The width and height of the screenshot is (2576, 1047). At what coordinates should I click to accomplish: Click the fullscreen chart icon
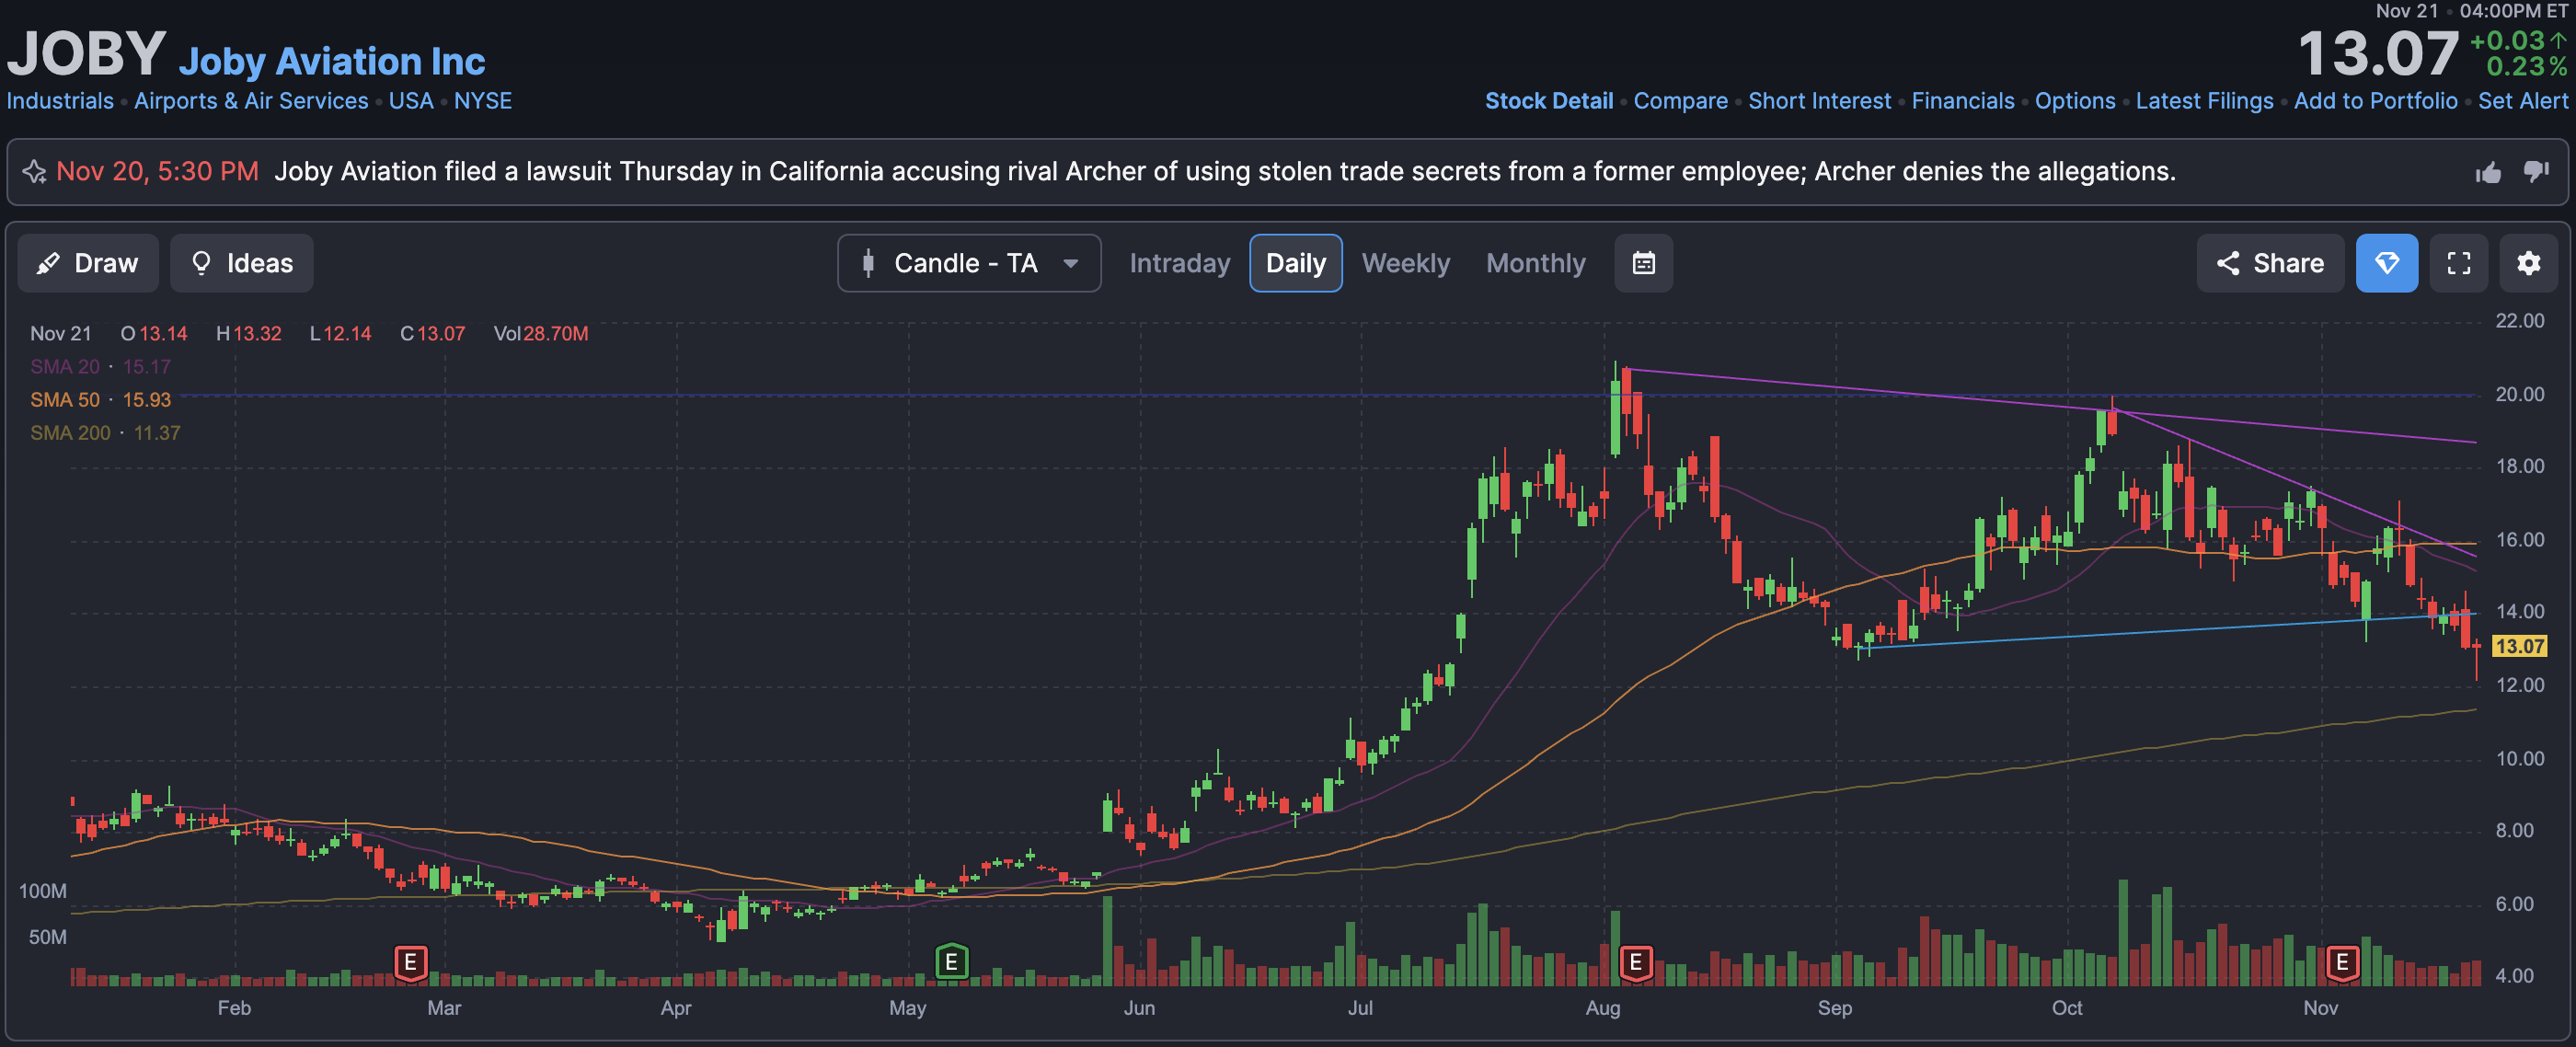click(x=2458, y=263)
